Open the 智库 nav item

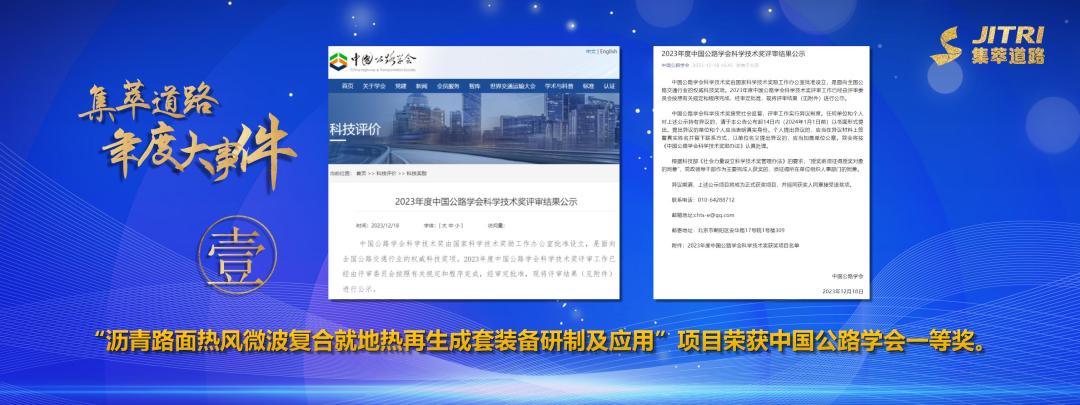475,86
